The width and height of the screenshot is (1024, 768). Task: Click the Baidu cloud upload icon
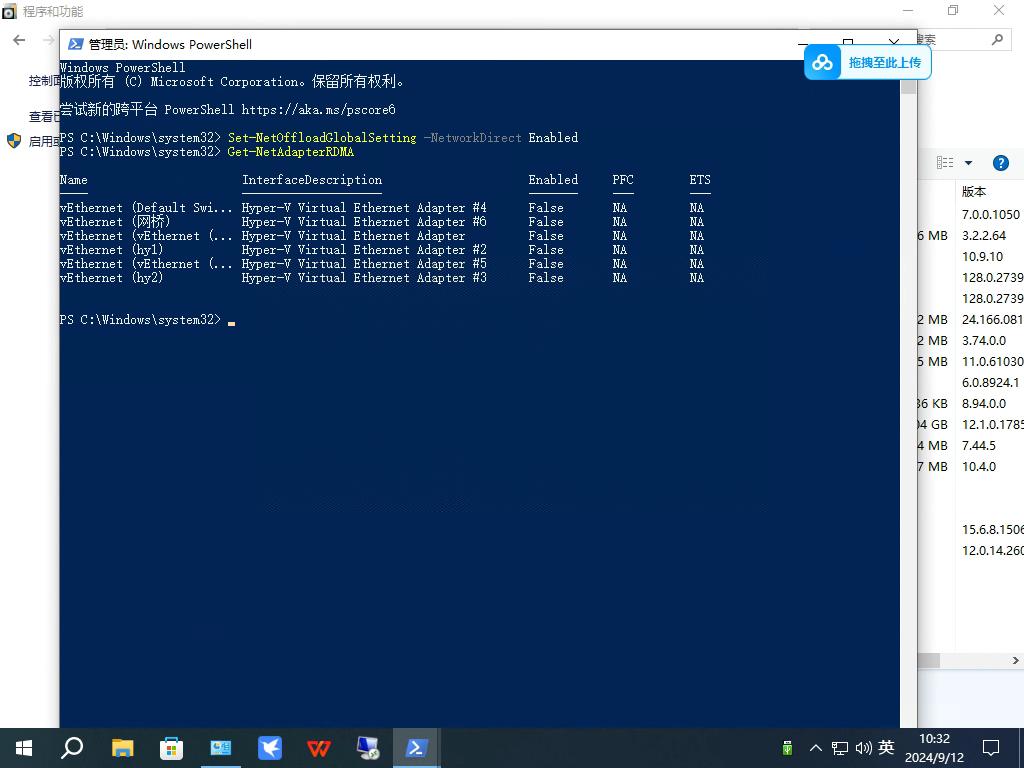click(x=822, y=62)
